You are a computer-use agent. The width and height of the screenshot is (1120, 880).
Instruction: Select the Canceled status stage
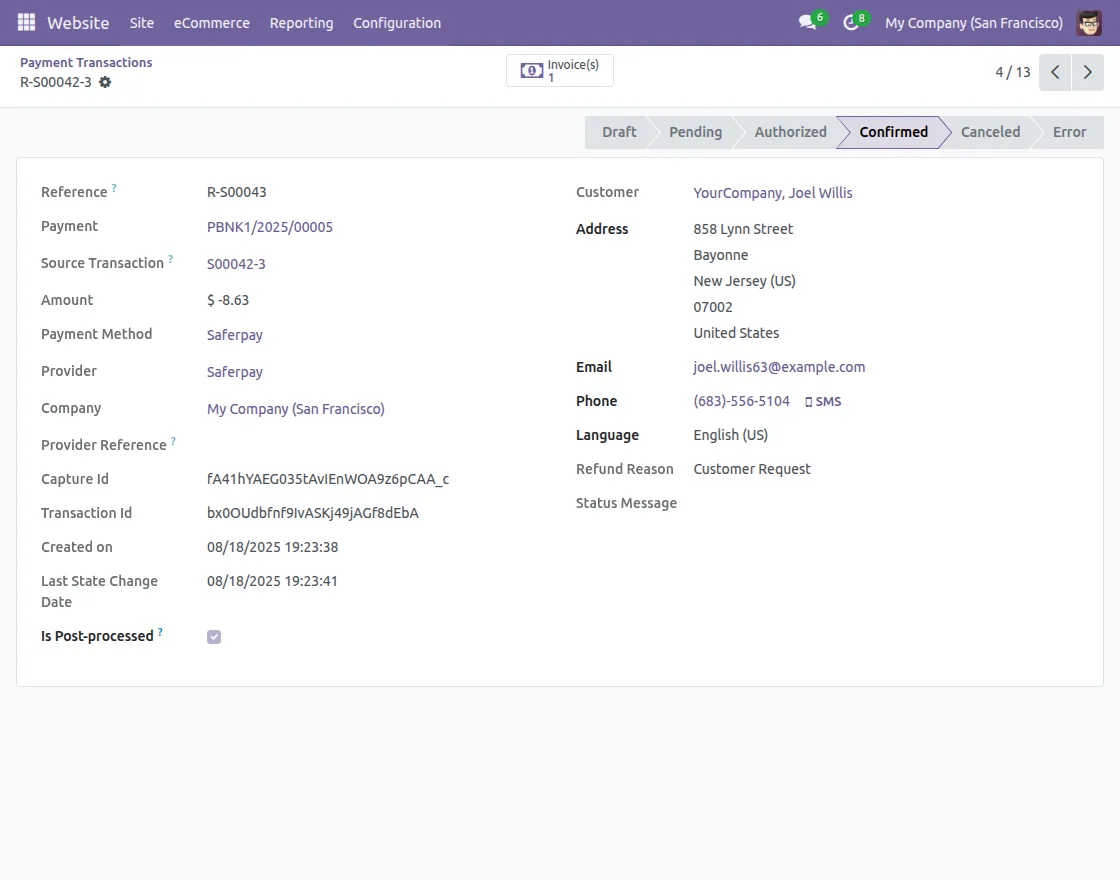coord(990,132)
